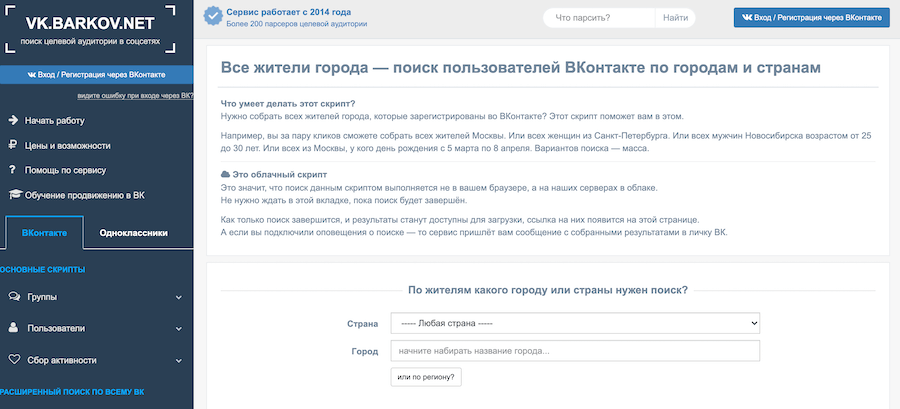Open the login error help link
The width and height of the screenshot is (900, 409).
pos(134,96)
